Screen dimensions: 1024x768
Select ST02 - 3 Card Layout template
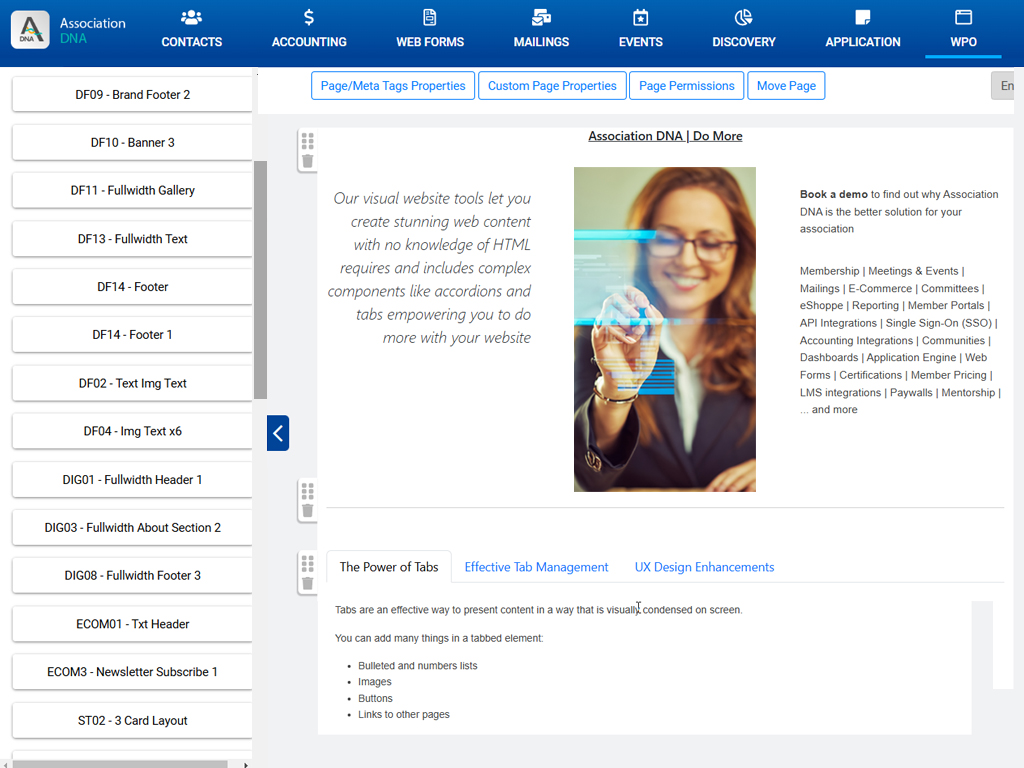coord(133,720)
